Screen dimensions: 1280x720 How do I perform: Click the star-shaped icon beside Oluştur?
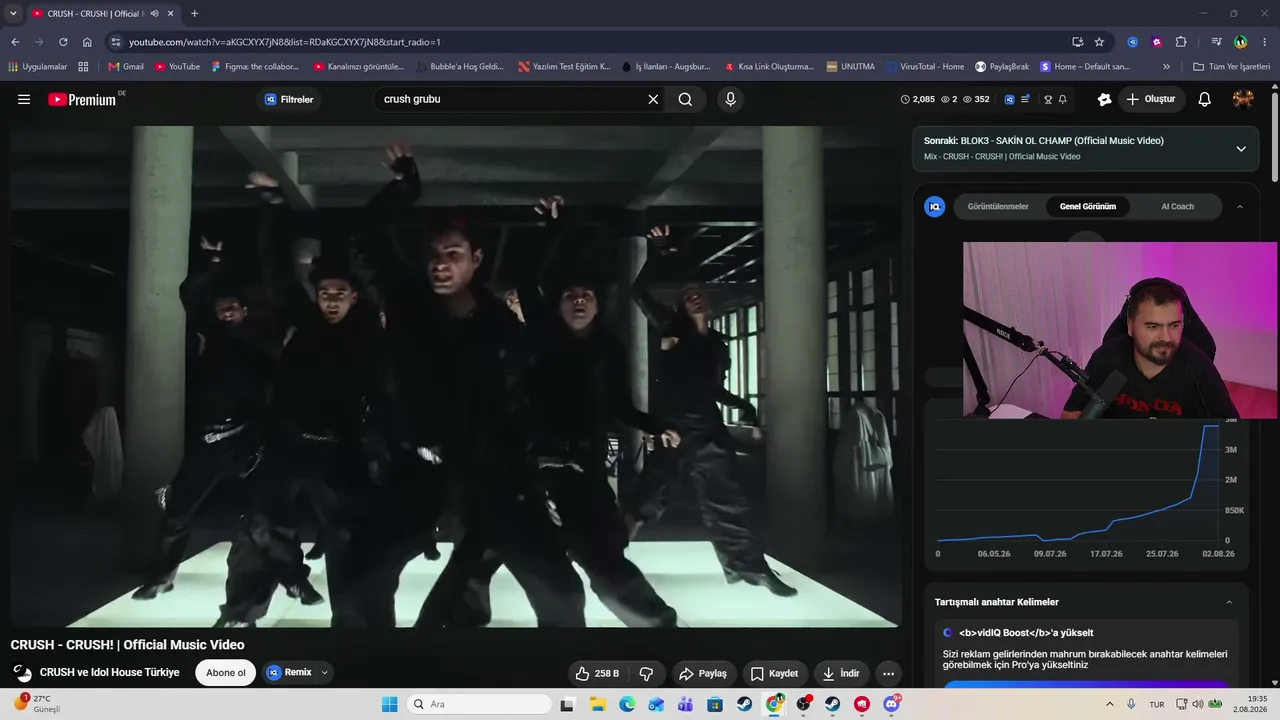(1104, 99)
